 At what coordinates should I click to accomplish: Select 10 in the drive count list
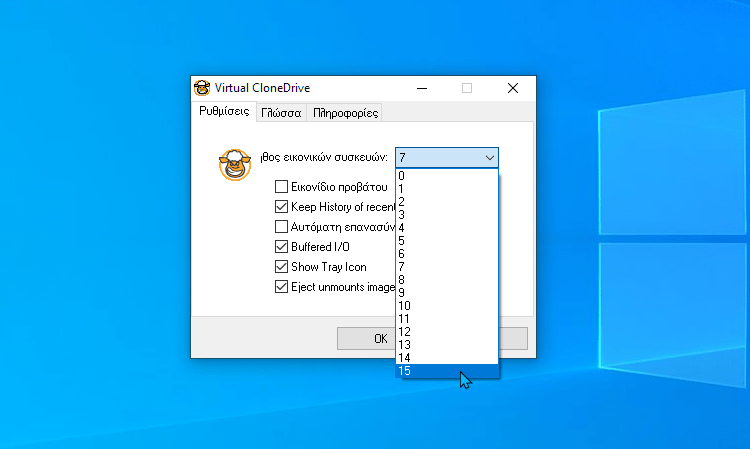[x=447, y=306]
